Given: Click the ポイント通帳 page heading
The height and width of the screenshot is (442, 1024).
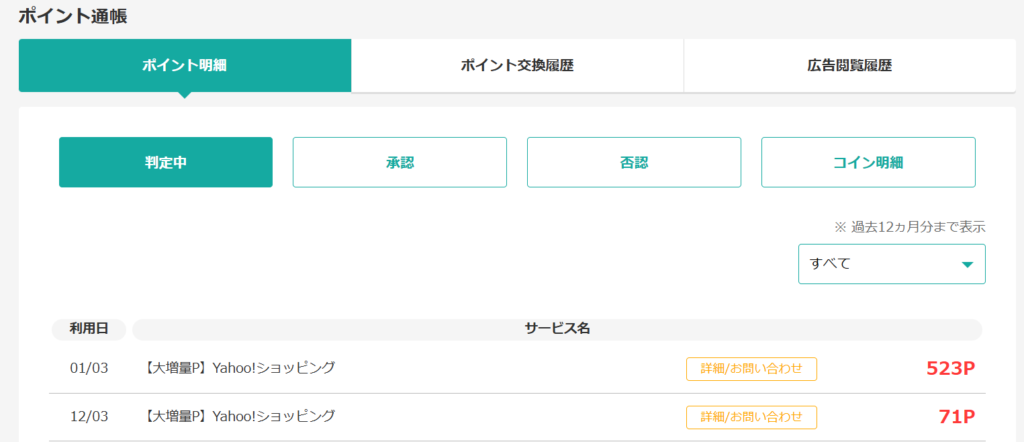Looking at the screenshot, I should tap(73, 16).
